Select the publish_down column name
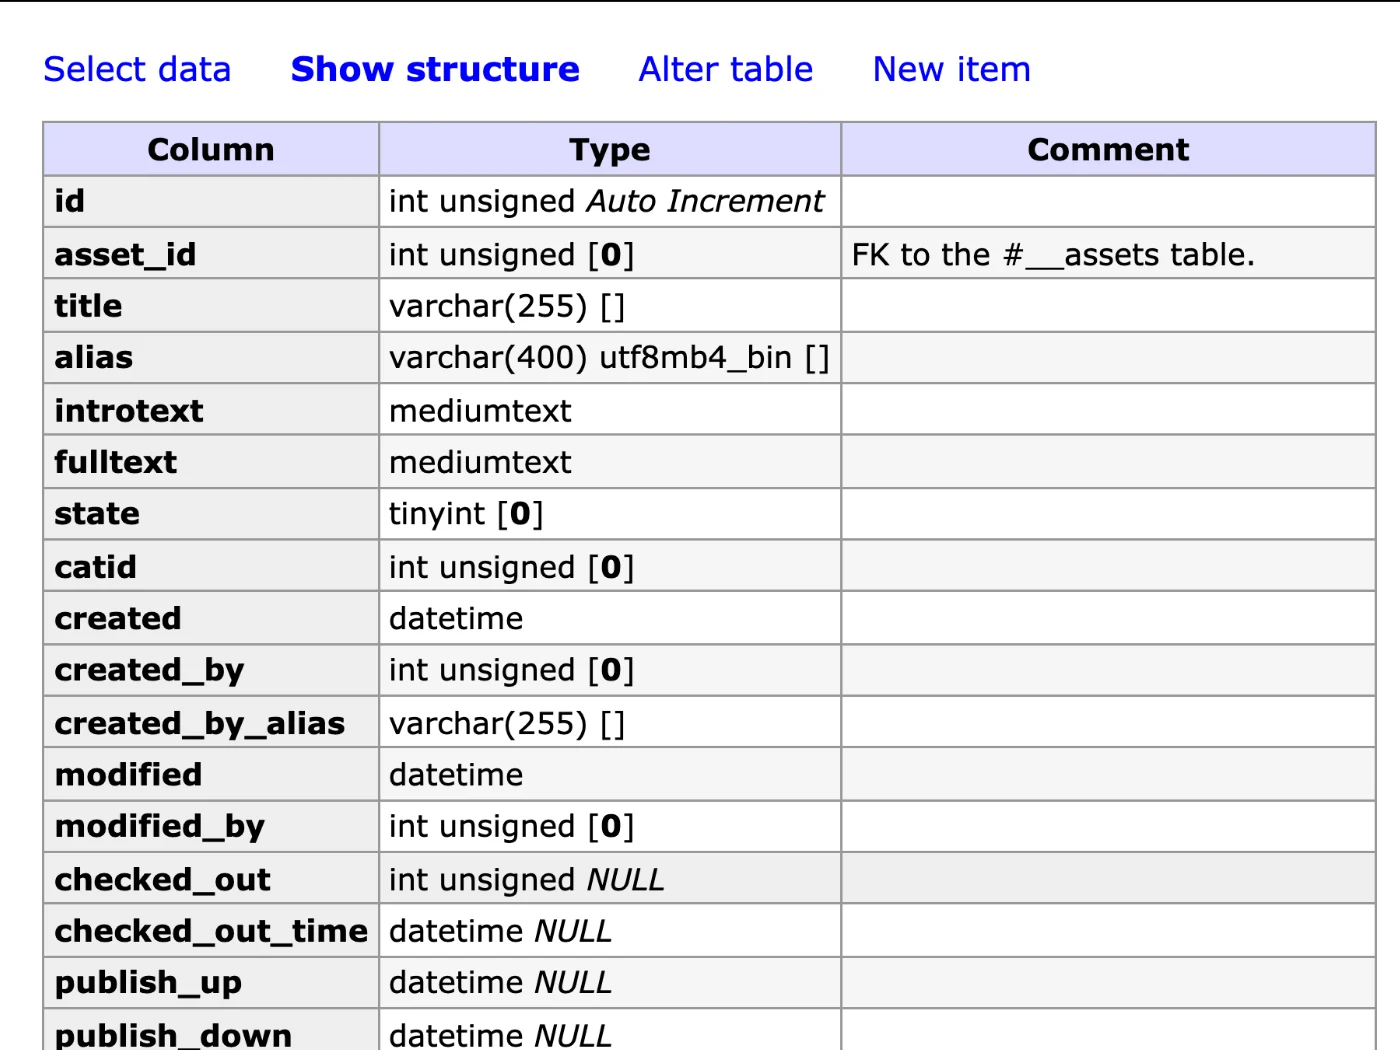 pos(173,1034)
